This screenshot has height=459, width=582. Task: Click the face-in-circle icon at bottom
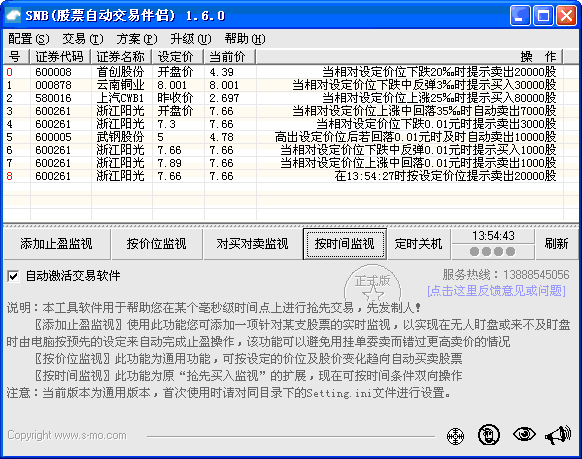[x=488, y=435]
